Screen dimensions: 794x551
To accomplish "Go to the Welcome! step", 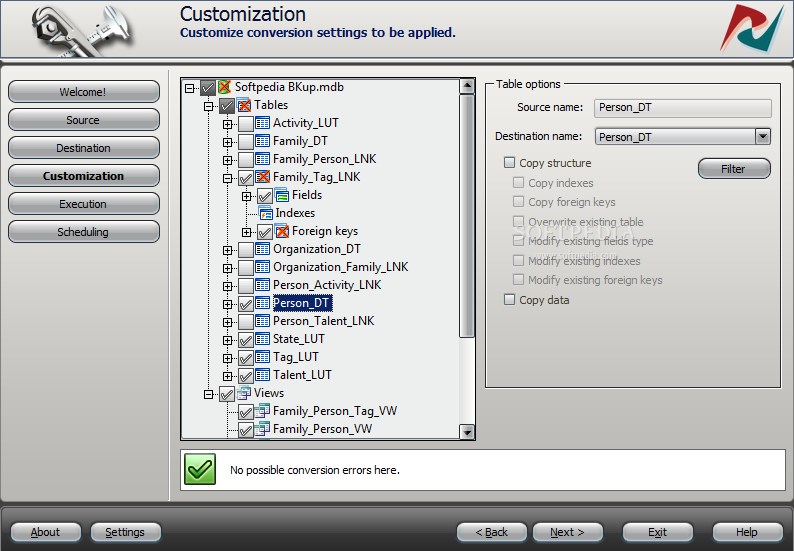I will (84, 92).
